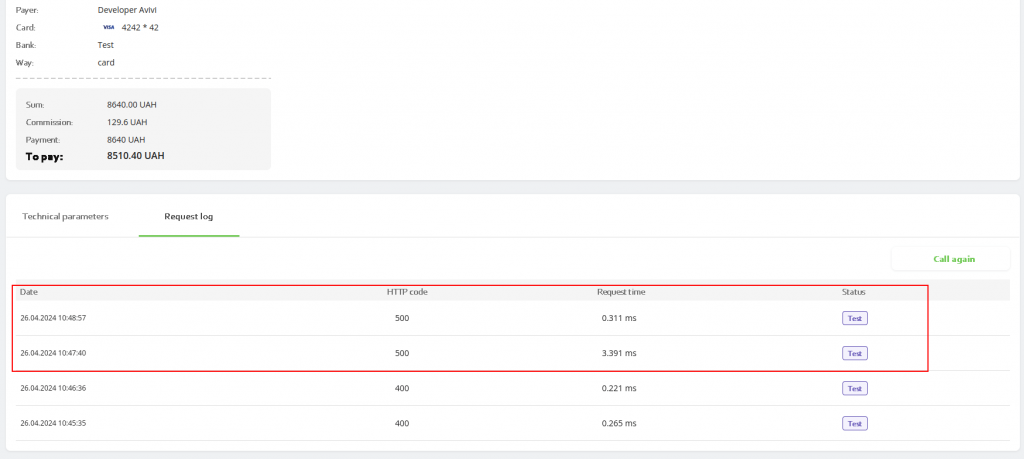The width and height of the screenshot is (1024, 459).
Task: Open Test status of 10:46:36 request
Action: [x=854, y=388]
